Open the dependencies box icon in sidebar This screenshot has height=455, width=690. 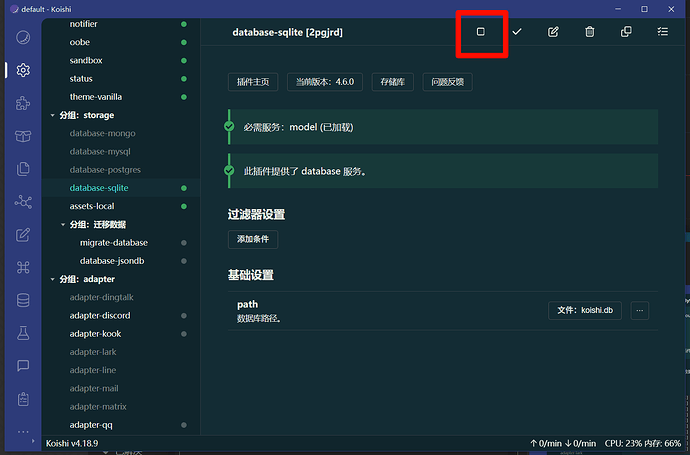click(23, 136)
